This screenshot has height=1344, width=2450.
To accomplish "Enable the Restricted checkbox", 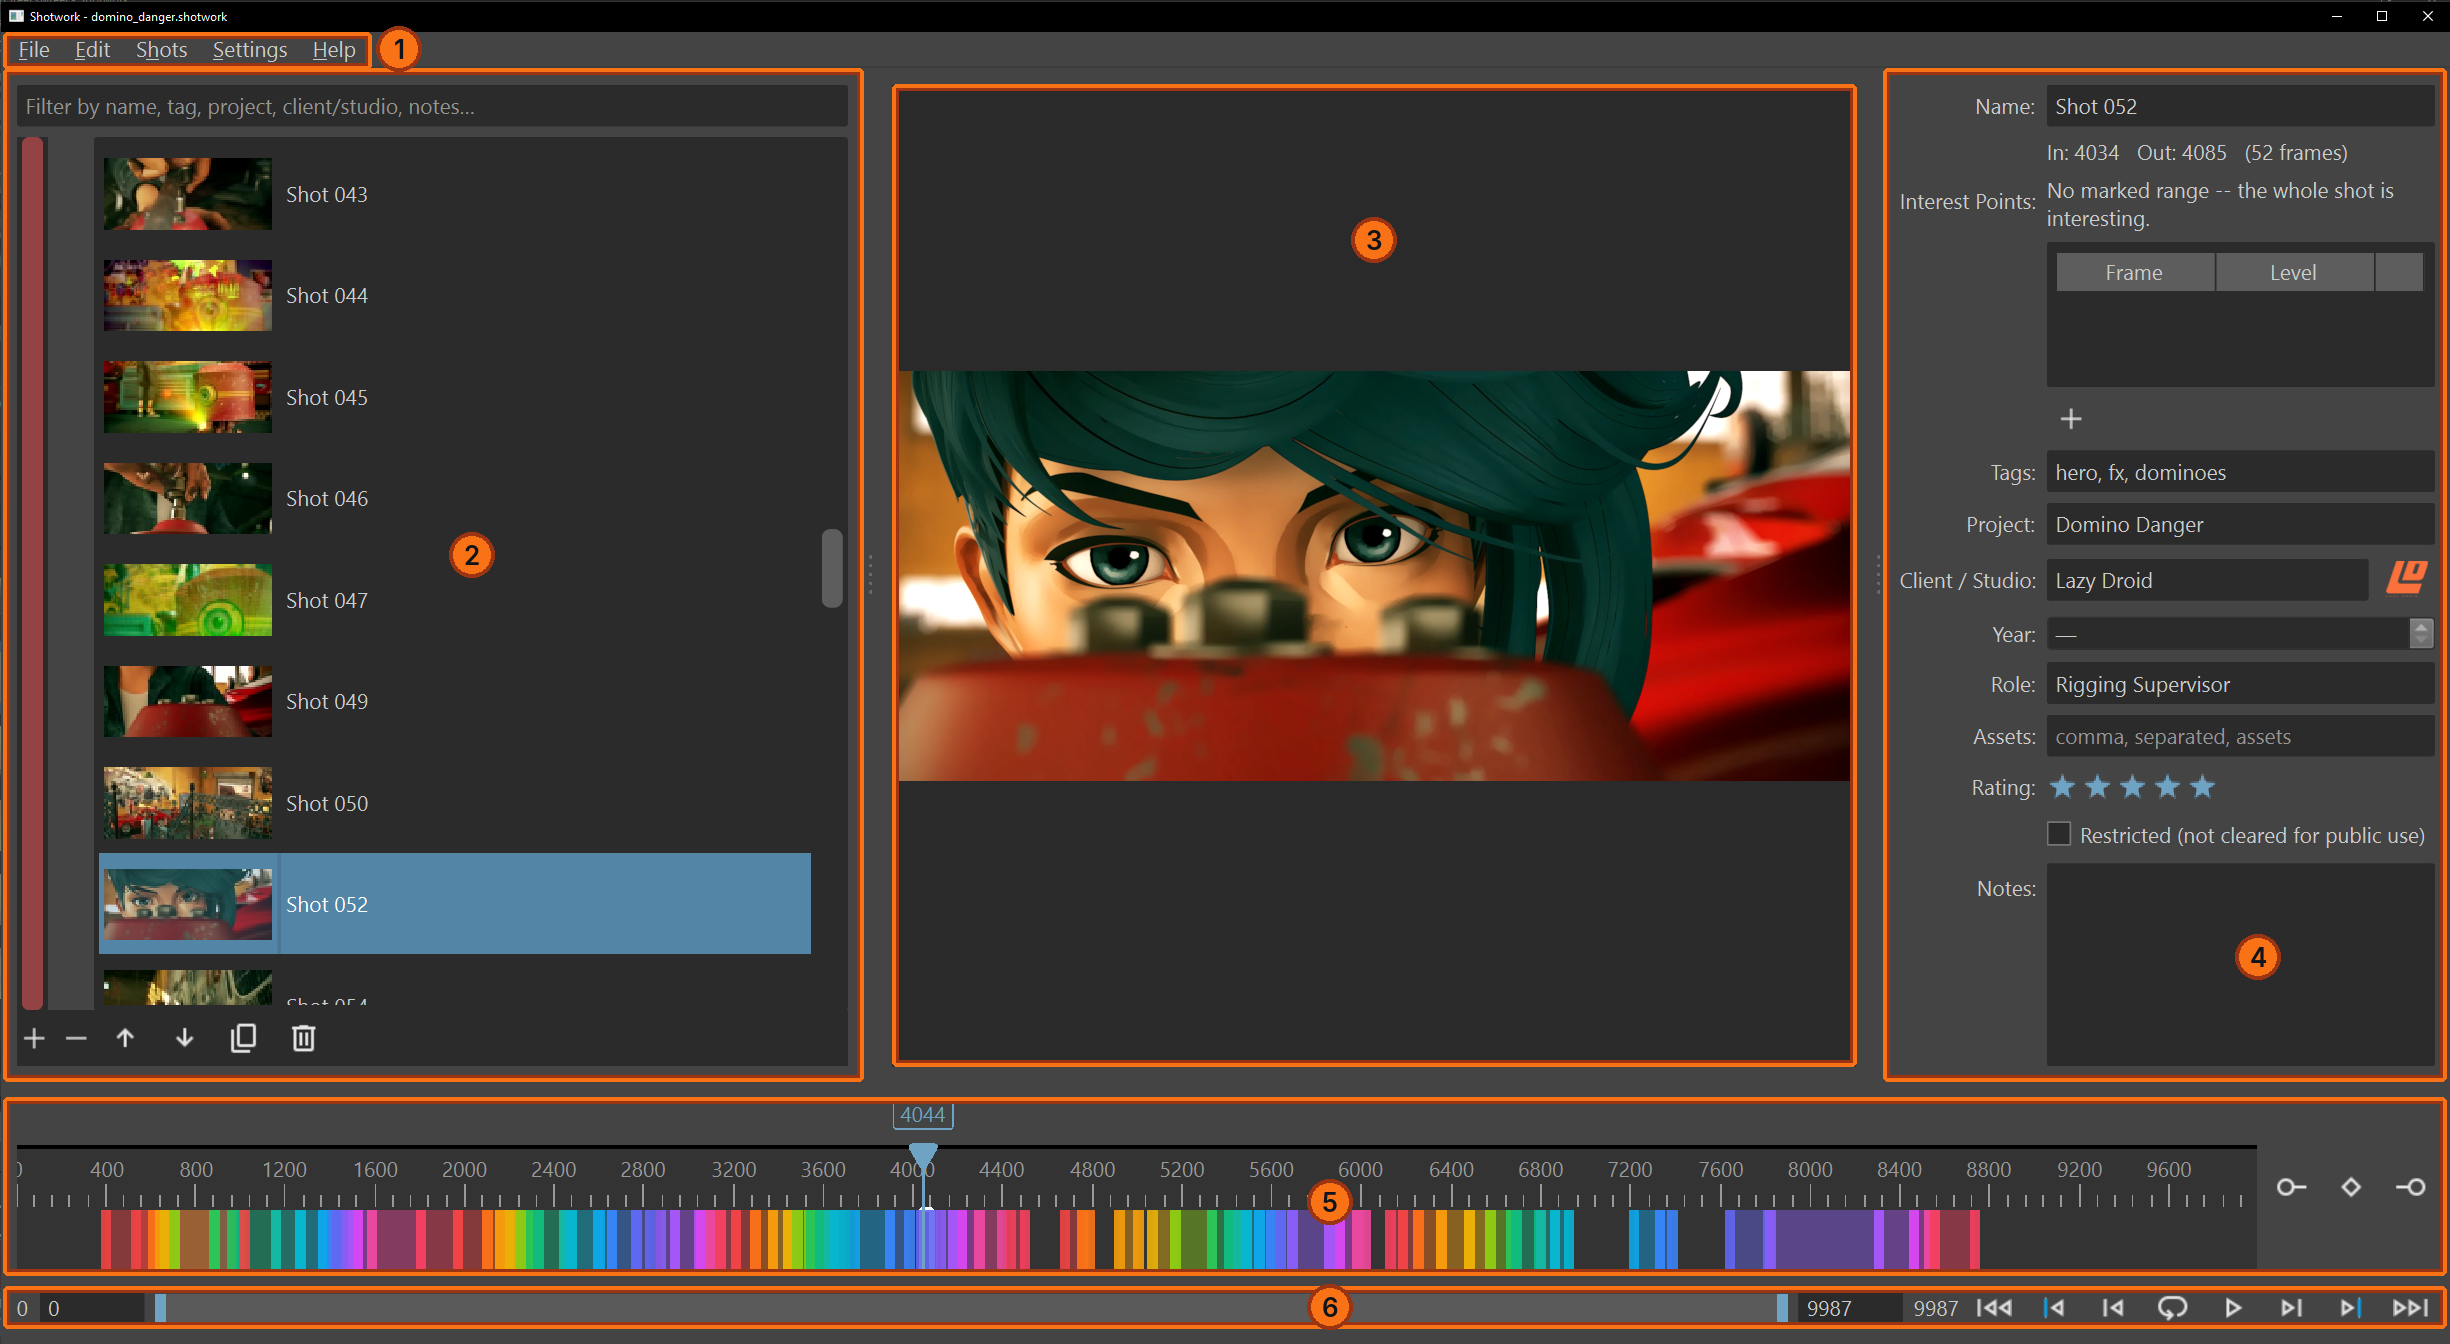I will (x=2058, y=834).
